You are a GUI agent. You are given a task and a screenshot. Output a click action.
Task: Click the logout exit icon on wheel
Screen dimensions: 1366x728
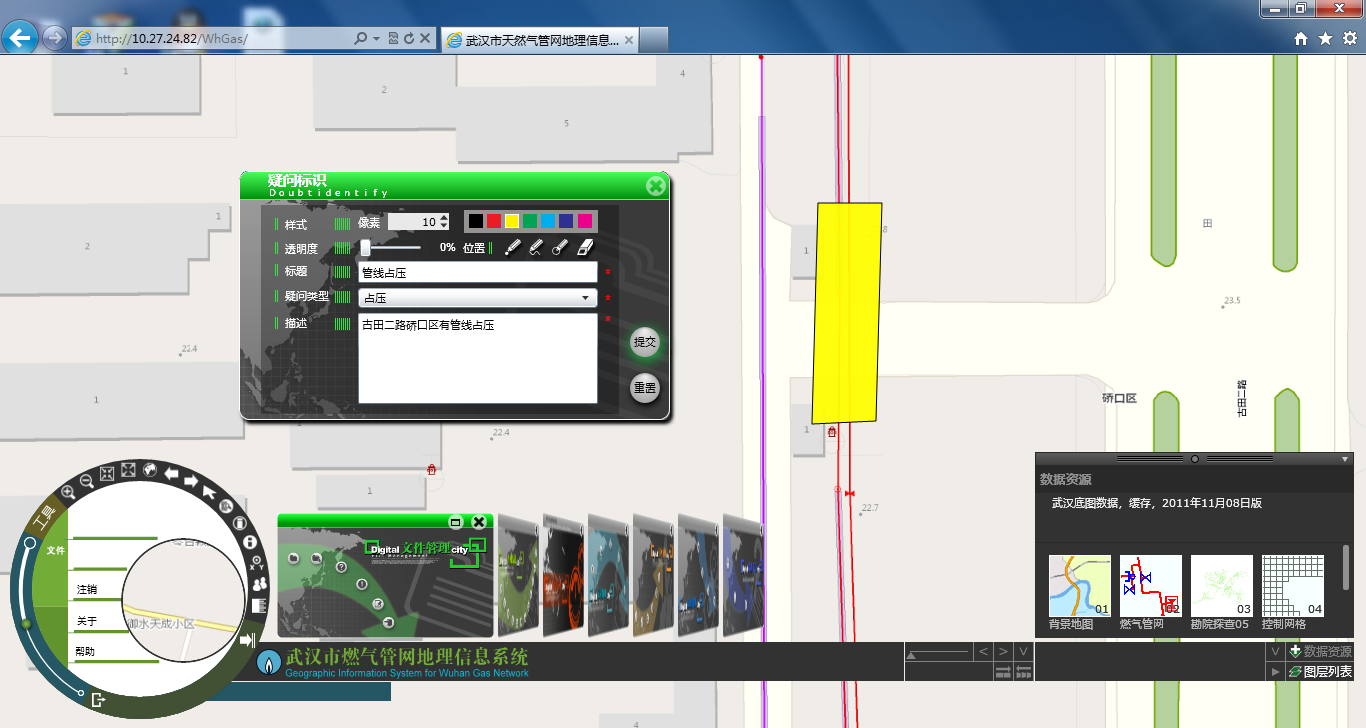pyautogui.click(x=98, y=699)
